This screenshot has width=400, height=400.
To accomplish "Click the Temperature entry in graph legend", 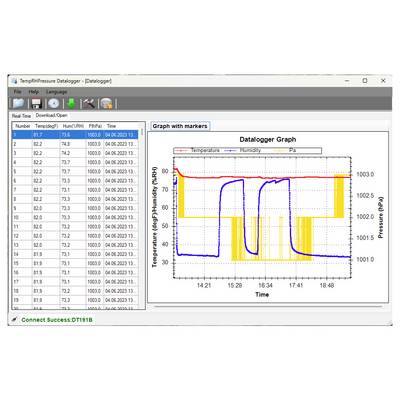I will pyautogui.click(x=198, y=150).
